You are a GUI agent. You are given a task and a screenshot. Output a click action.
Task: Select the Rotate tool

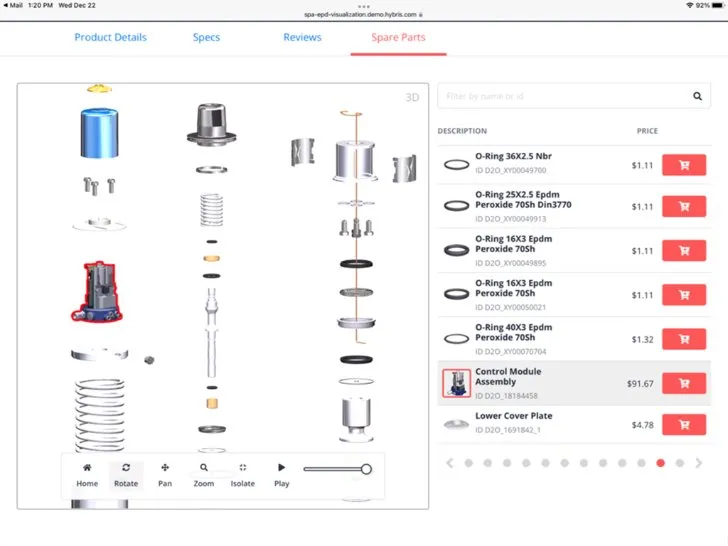126,474
